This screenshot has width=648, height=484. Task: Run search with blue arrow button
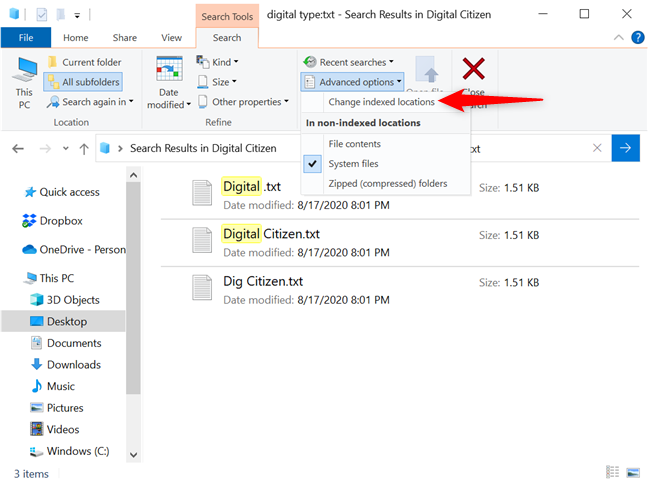click(625, 148)
